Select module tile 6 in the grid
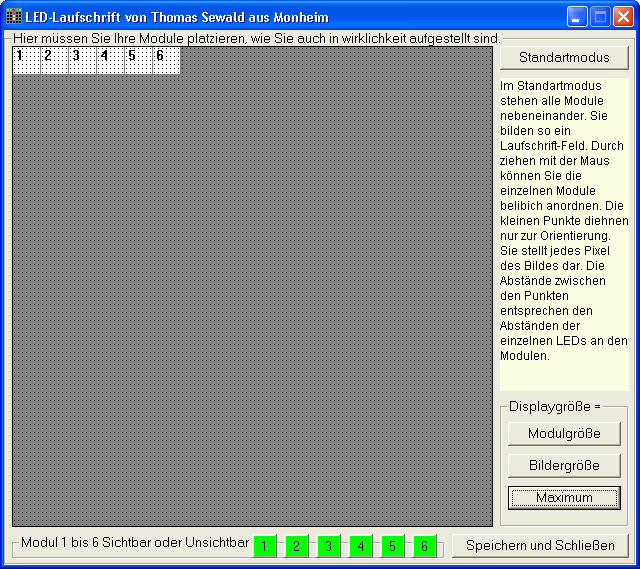This screenshot has height=569, width=640. point(167,60)
